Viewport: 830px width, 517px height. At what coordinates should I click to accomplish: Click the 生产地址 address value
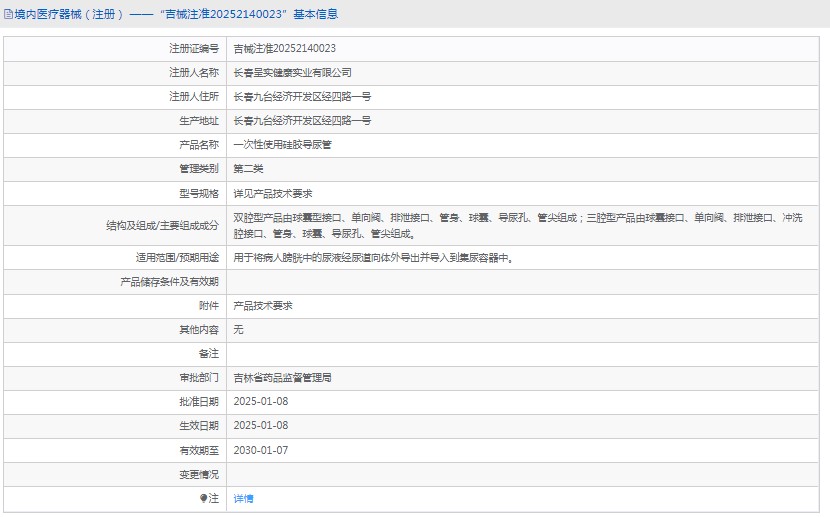coord(302,120)
